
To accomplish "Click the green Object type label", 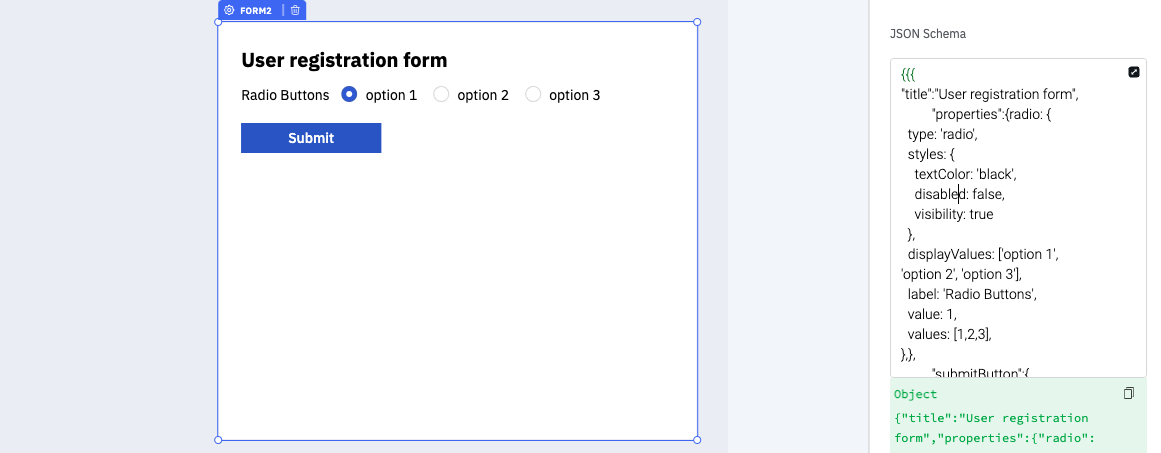I will coord(915,394).
